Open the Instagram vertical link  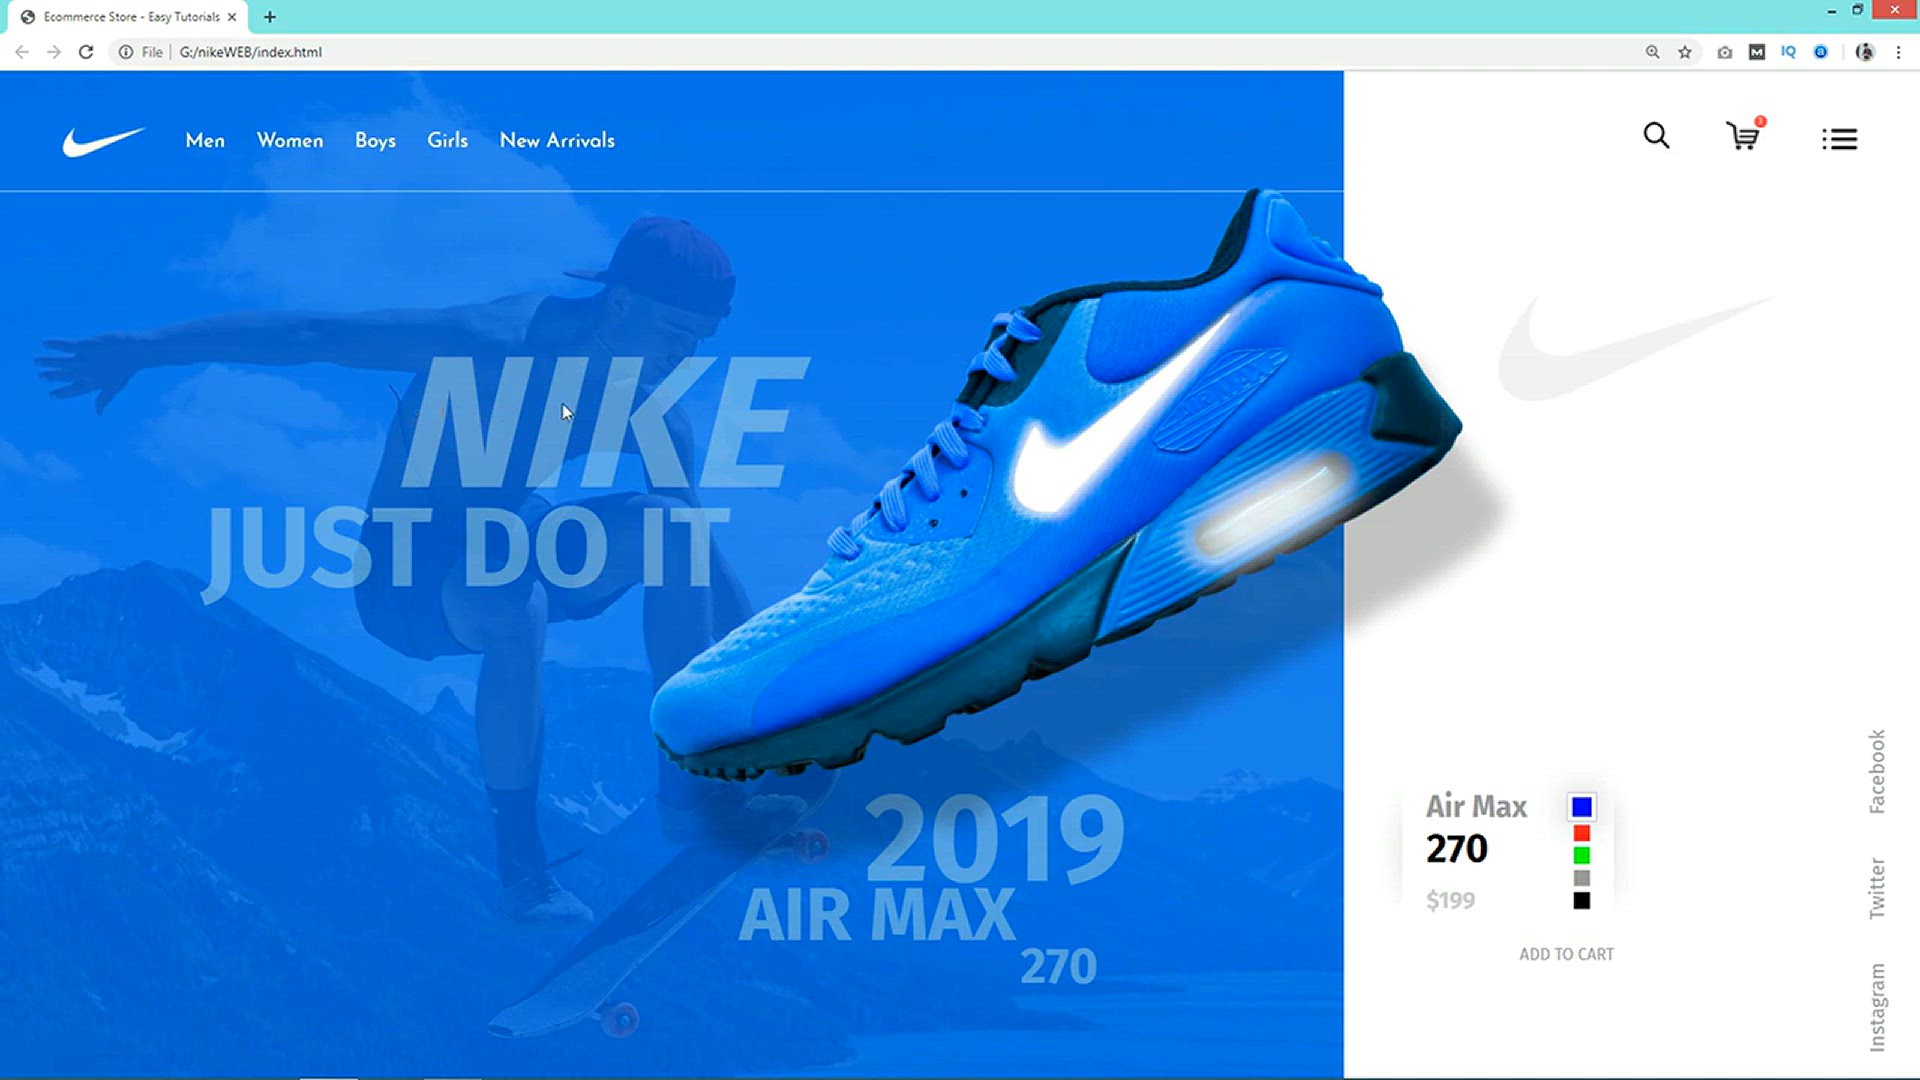(1877, 1007)
